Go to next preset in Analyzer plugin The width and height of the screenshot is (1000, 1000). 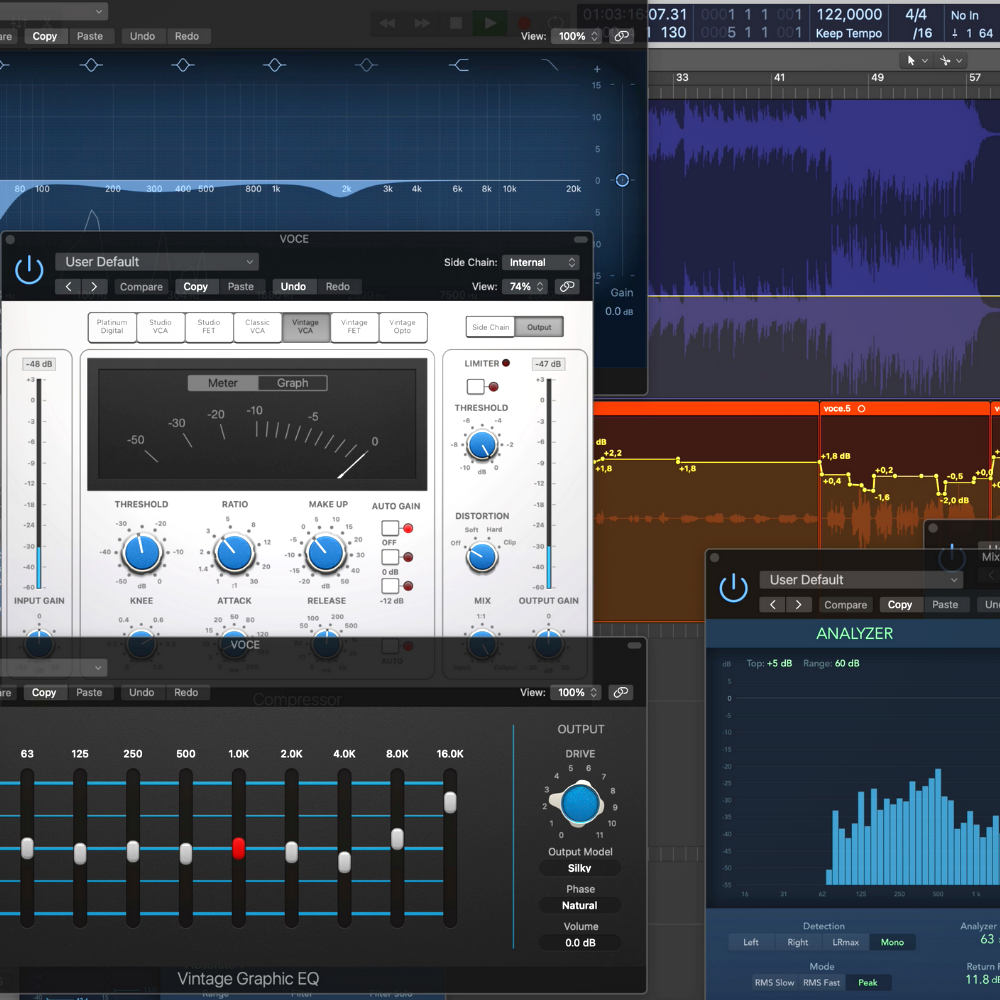tap(798, 605)
